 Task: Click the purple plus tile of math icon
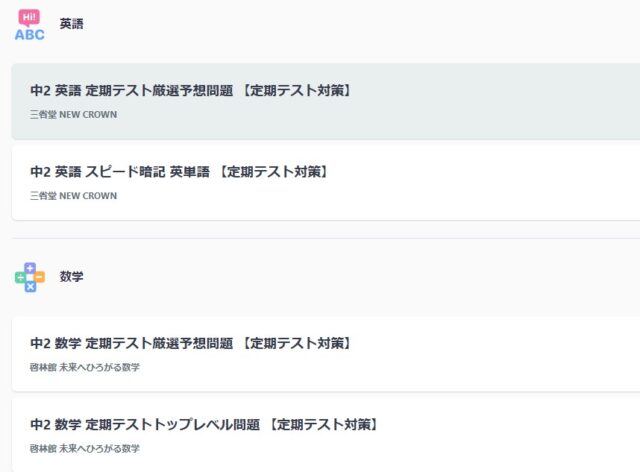point(30,268)
